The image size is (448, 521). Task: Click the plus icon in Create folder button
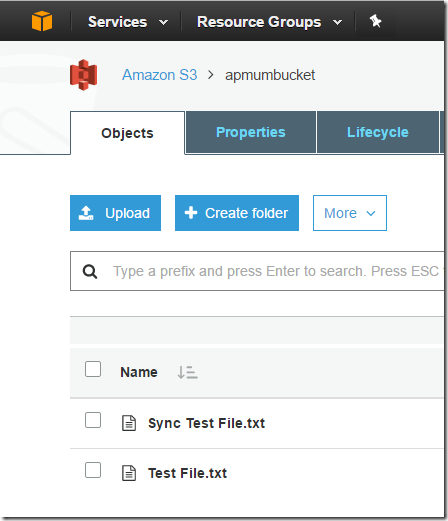coord(191,213)
